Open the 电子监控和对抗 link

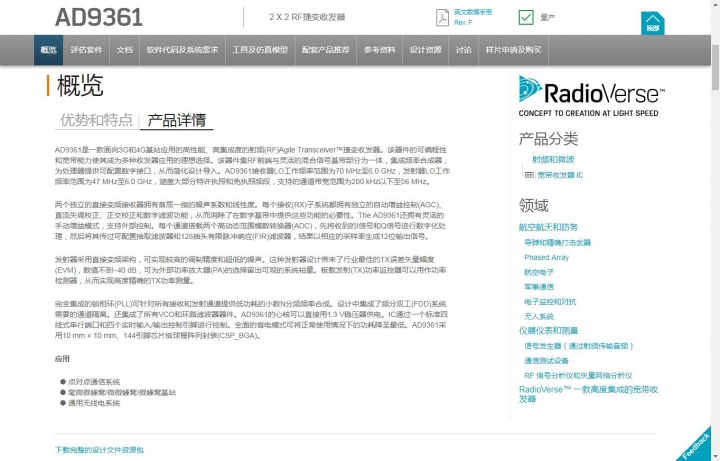(550, 302)
